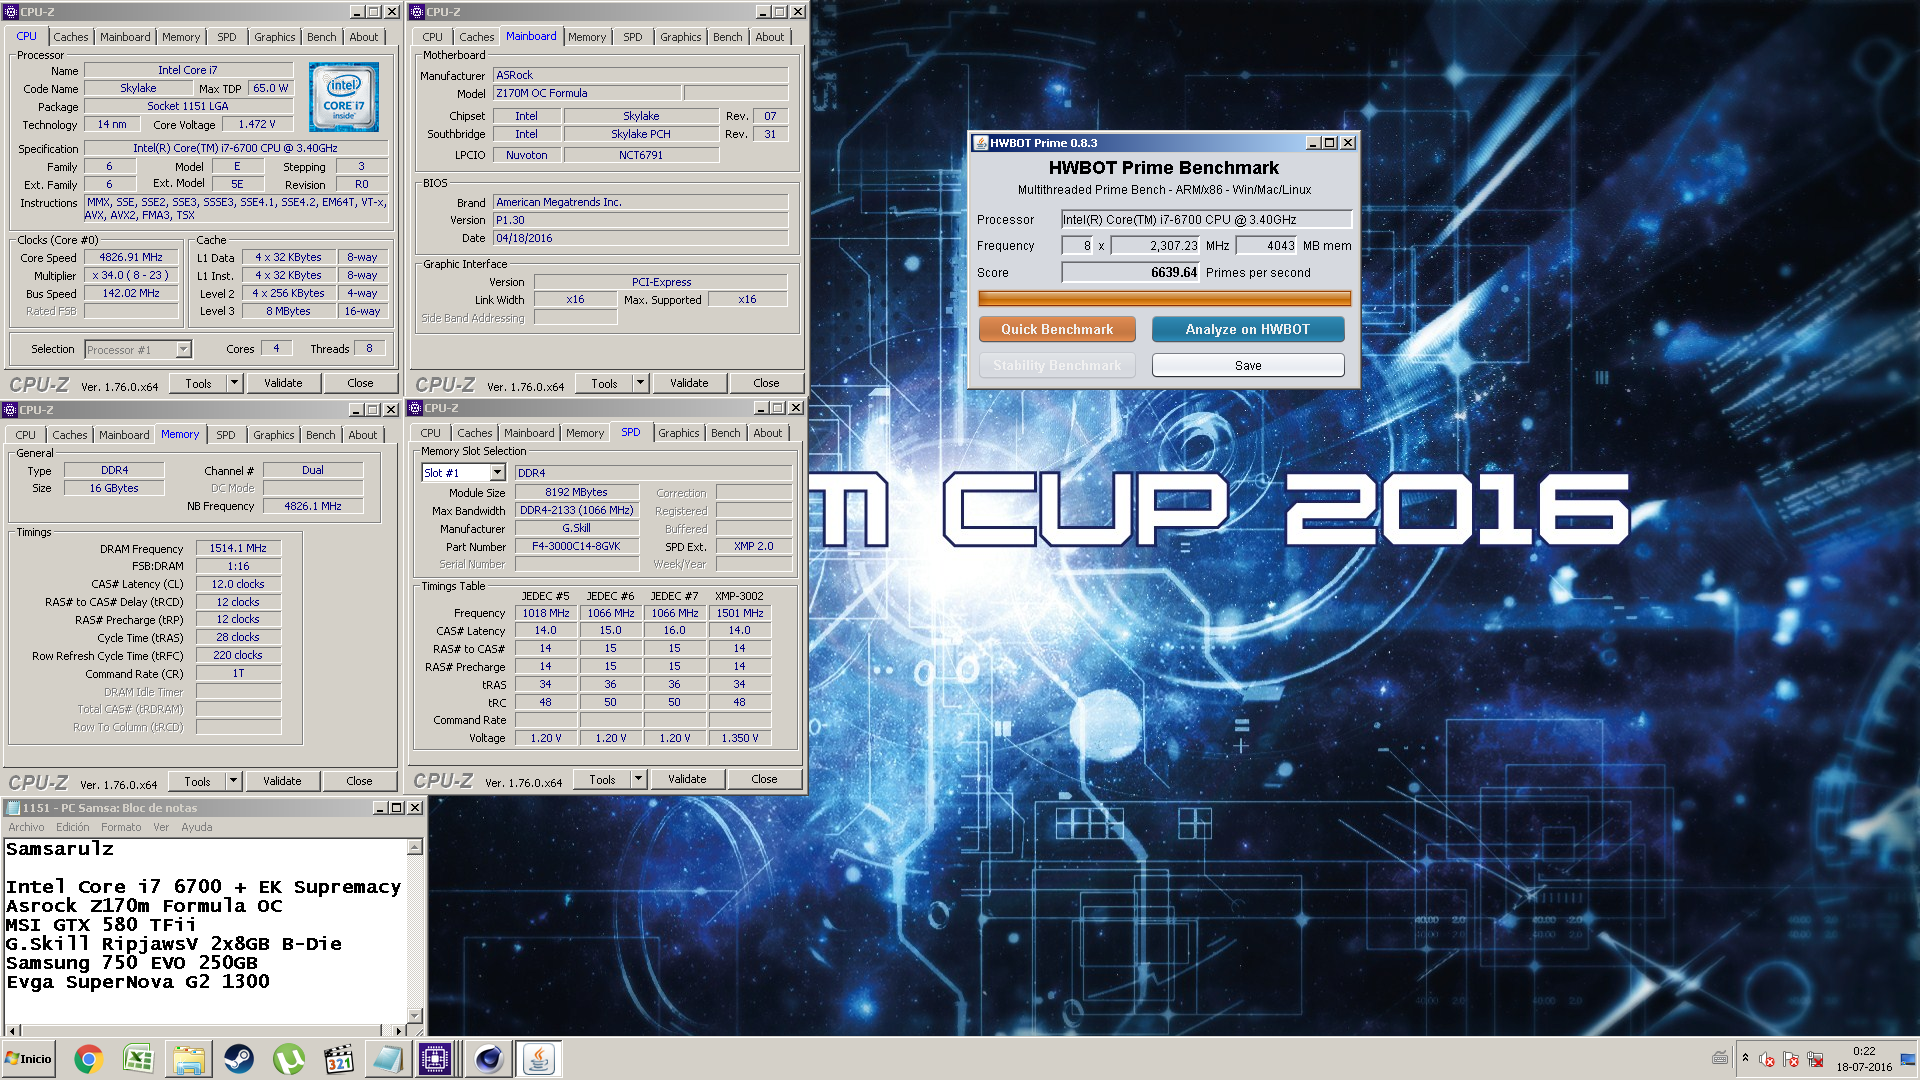Click Analyze on HWBOT button
The height and width of the screenshot is (1080, 1920).
pos(1247,329)
